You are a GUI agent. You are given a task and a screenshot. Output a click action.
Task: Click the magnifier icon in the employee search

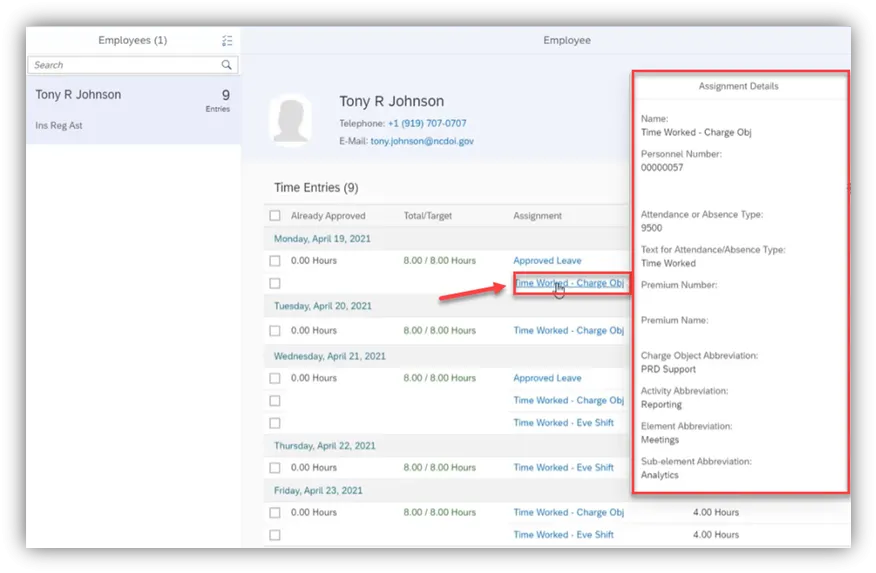227,65
